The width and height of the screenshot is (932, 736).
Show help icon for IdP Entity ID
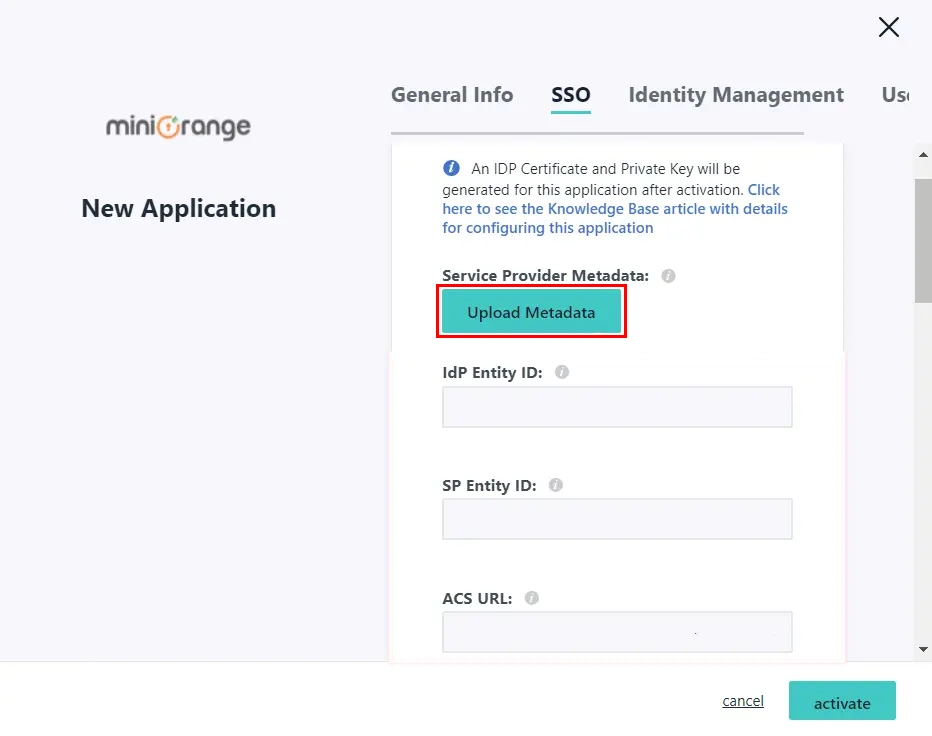click(x=562, y=372)
